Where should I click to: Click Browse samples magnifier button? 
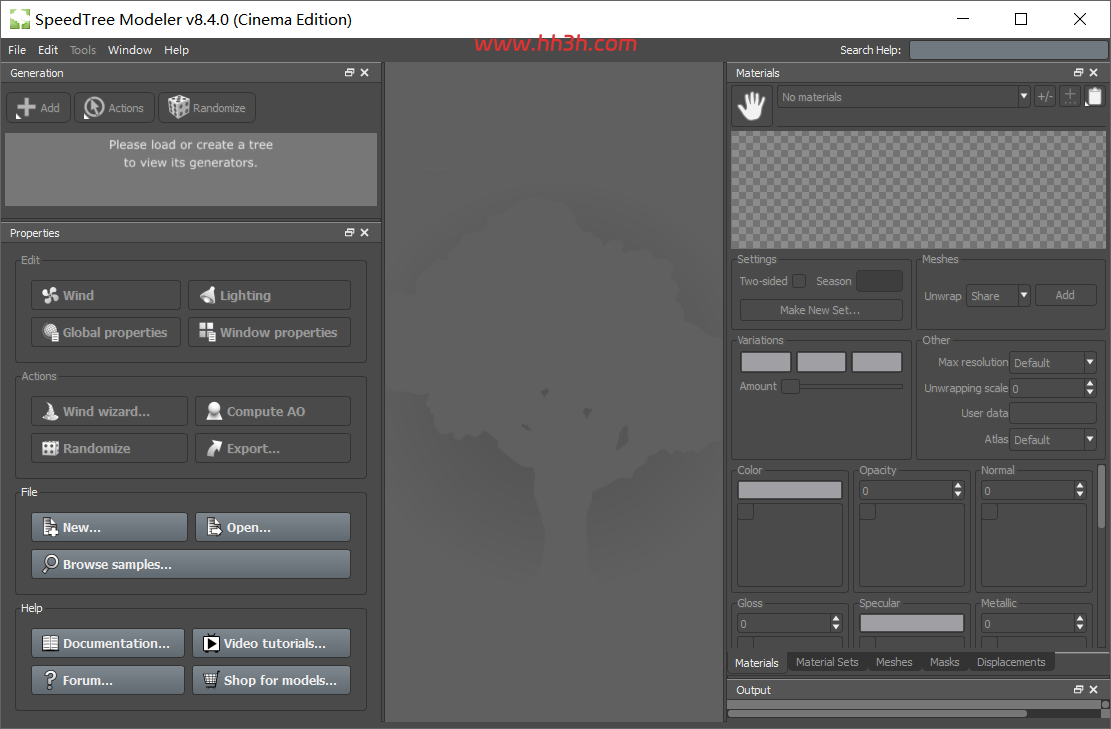[x=191, y=564]
